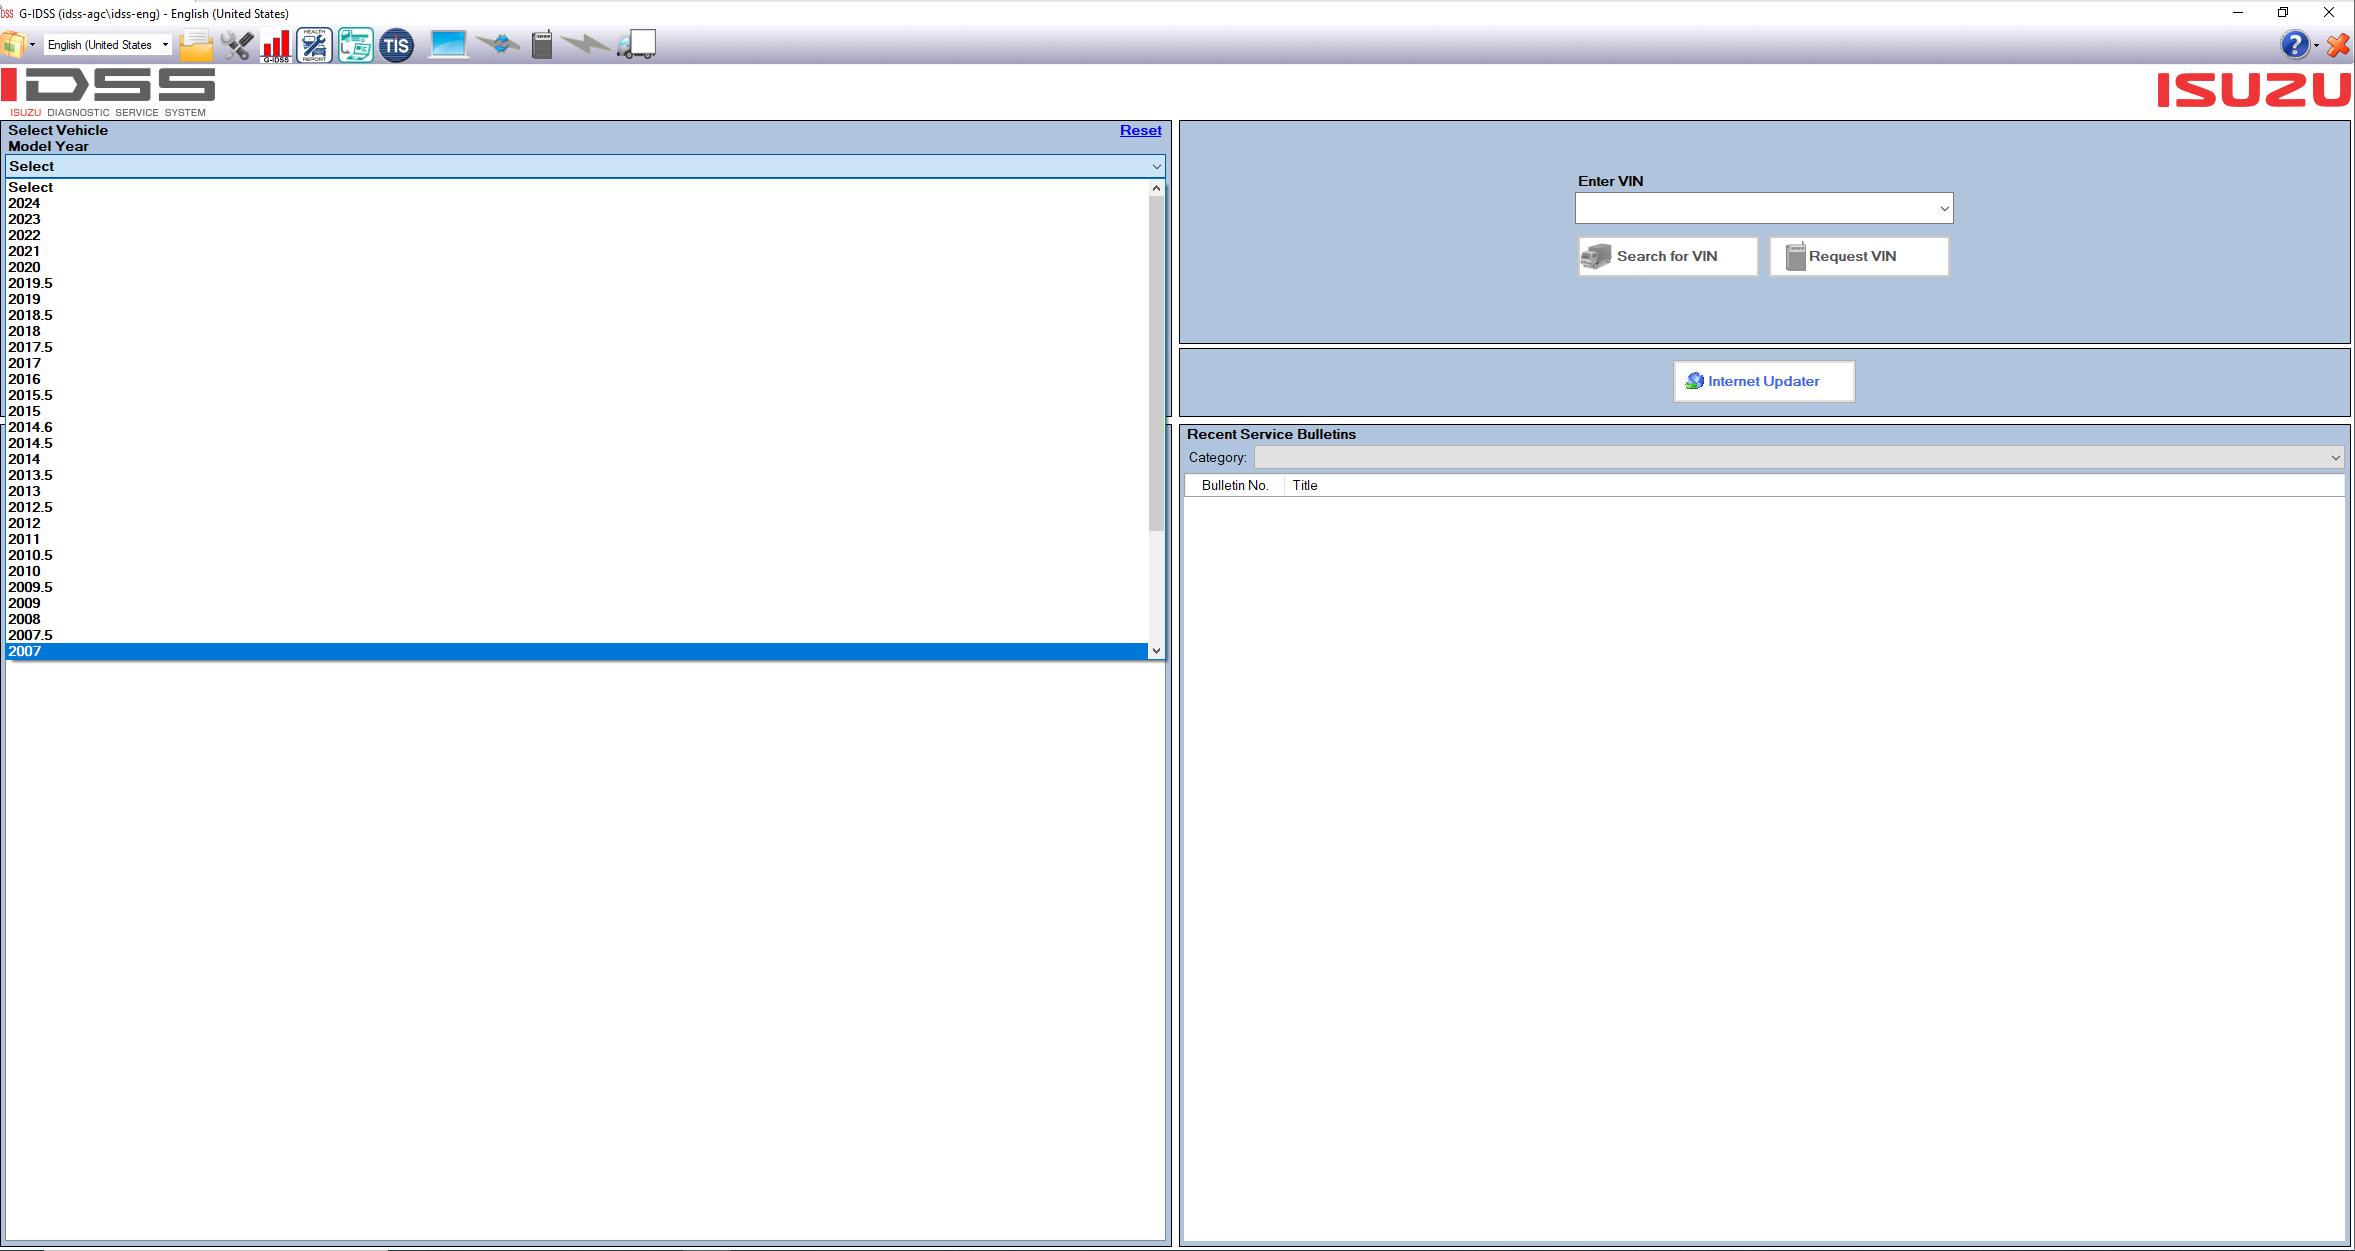Open the bulletin Category dropdown
Screen dimensions: 2355x1251
[2334, 458]
